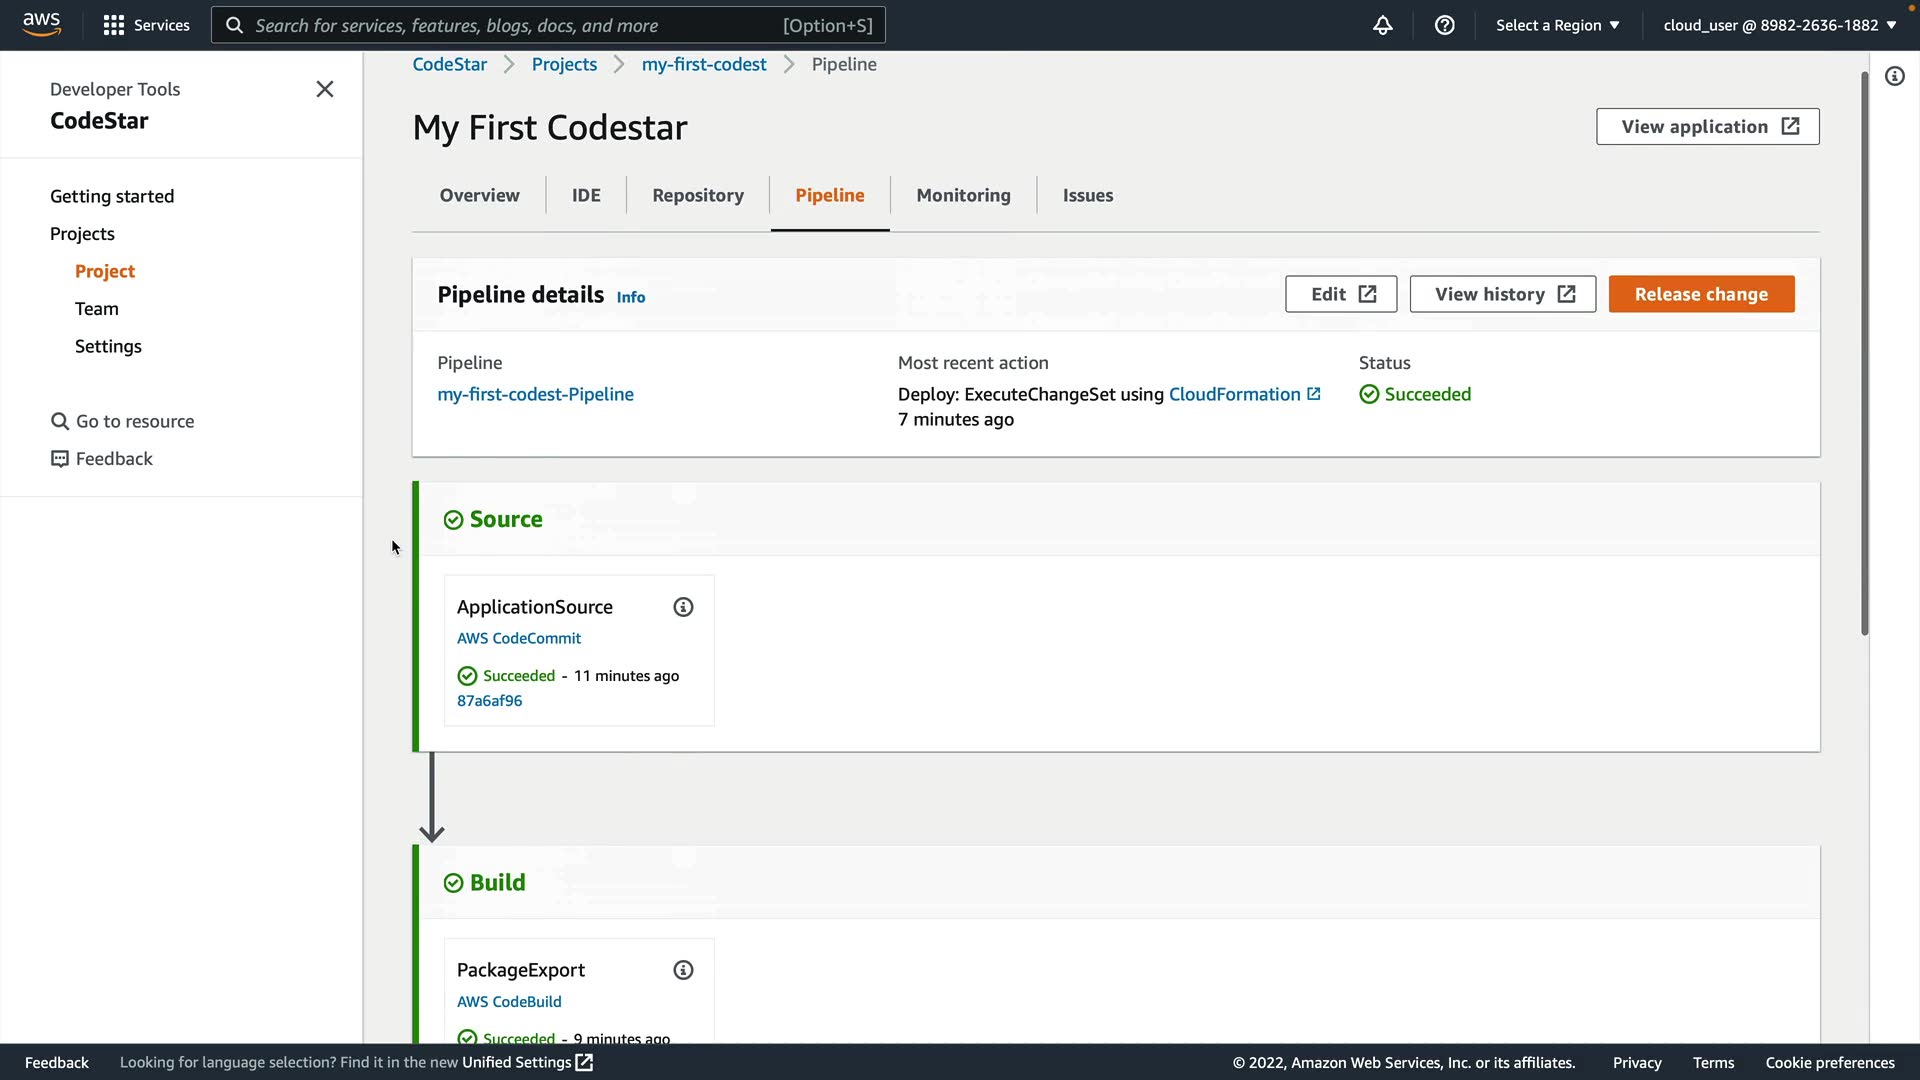Close the Developer Tools sidebar
The image size is (1920, 1080).
[325, 89]
